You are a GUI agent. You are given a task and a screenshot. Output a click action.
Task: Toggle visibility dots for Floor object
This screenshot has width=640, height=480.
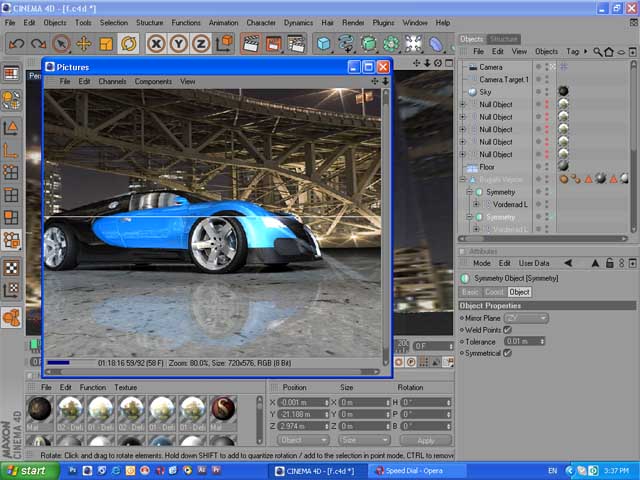[x=547, y=167]
